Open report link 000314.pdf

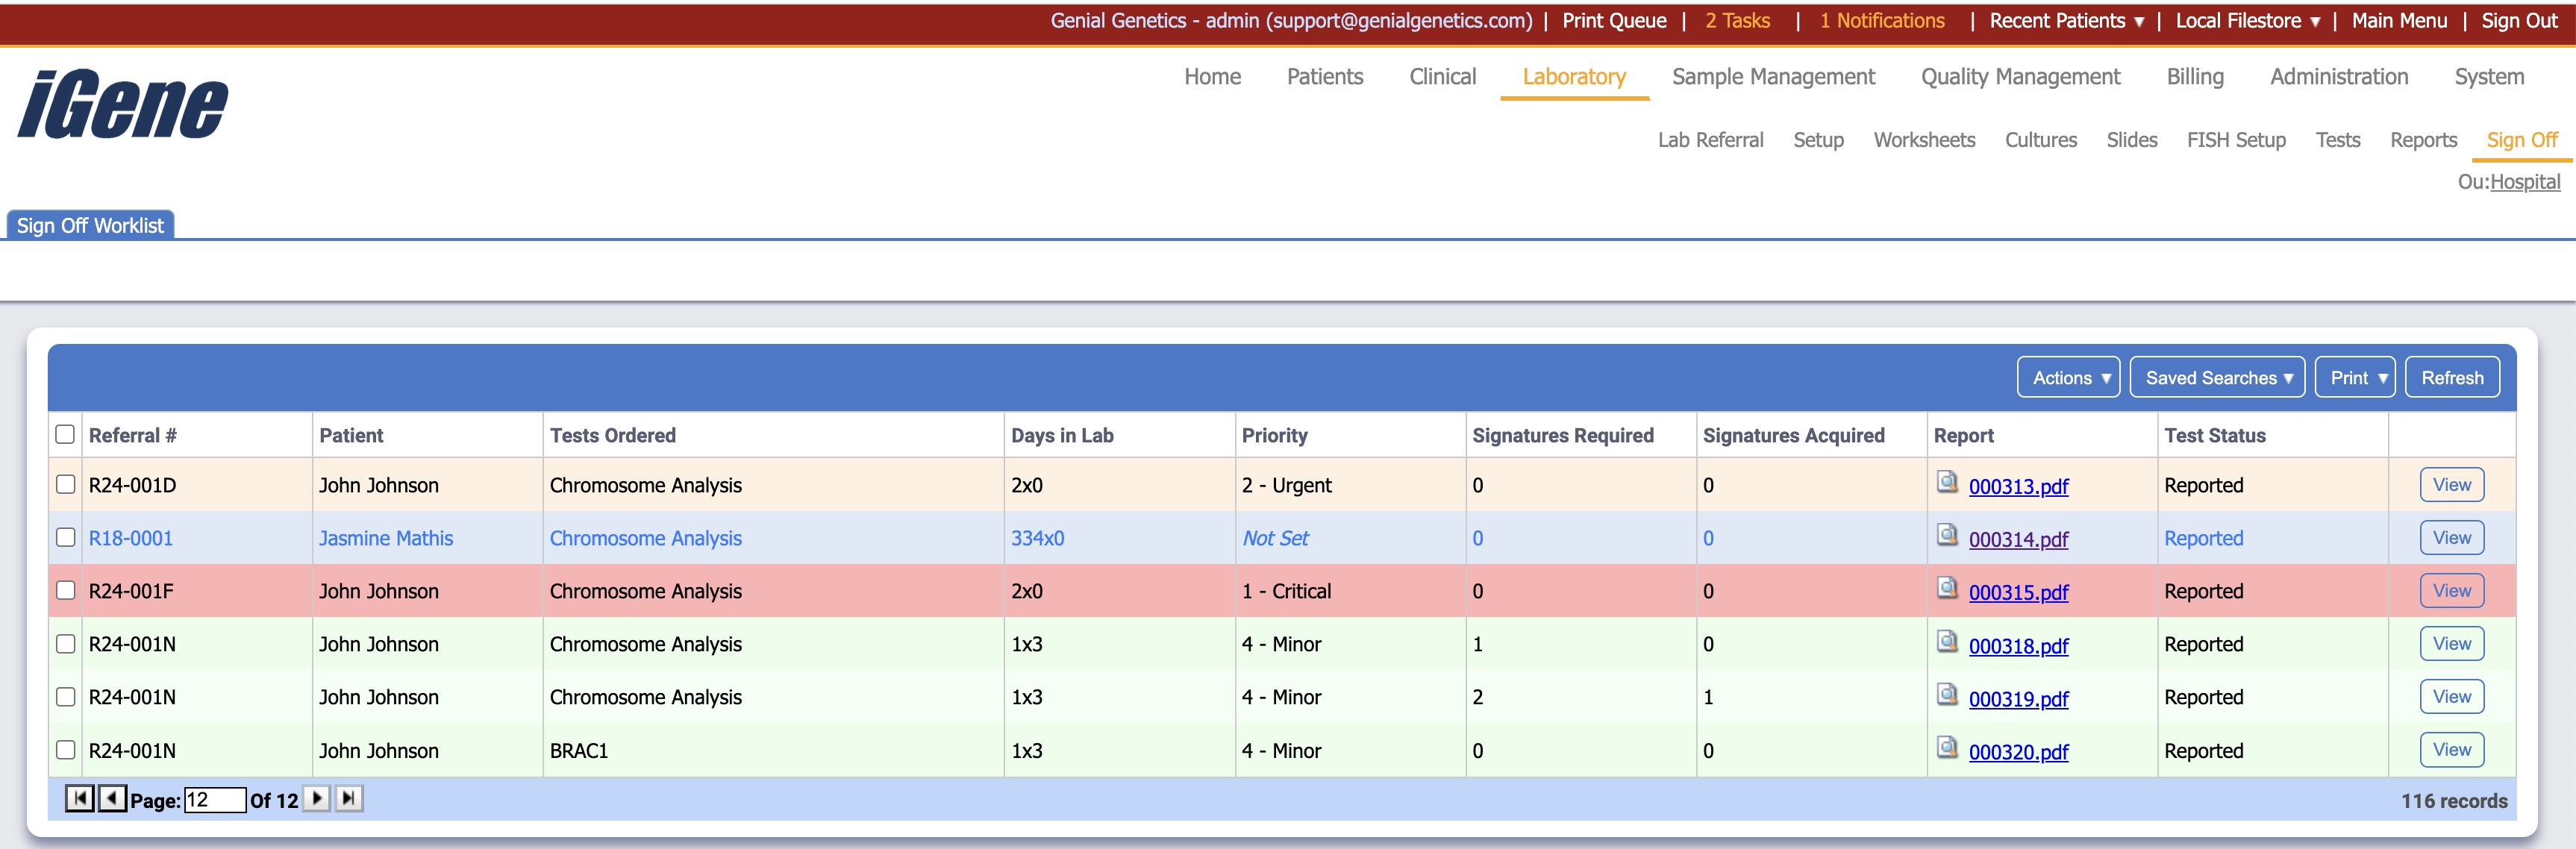point(2017,538)
